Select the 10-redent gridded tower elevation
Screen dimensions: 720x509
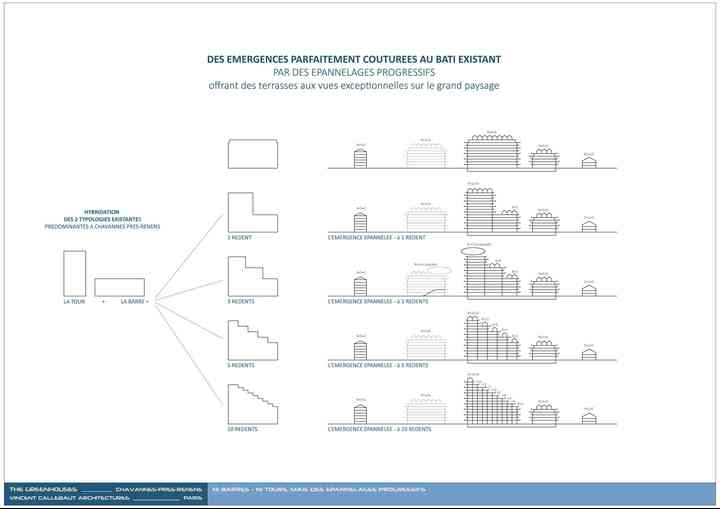pyautogui.click(x=487, y=402)
